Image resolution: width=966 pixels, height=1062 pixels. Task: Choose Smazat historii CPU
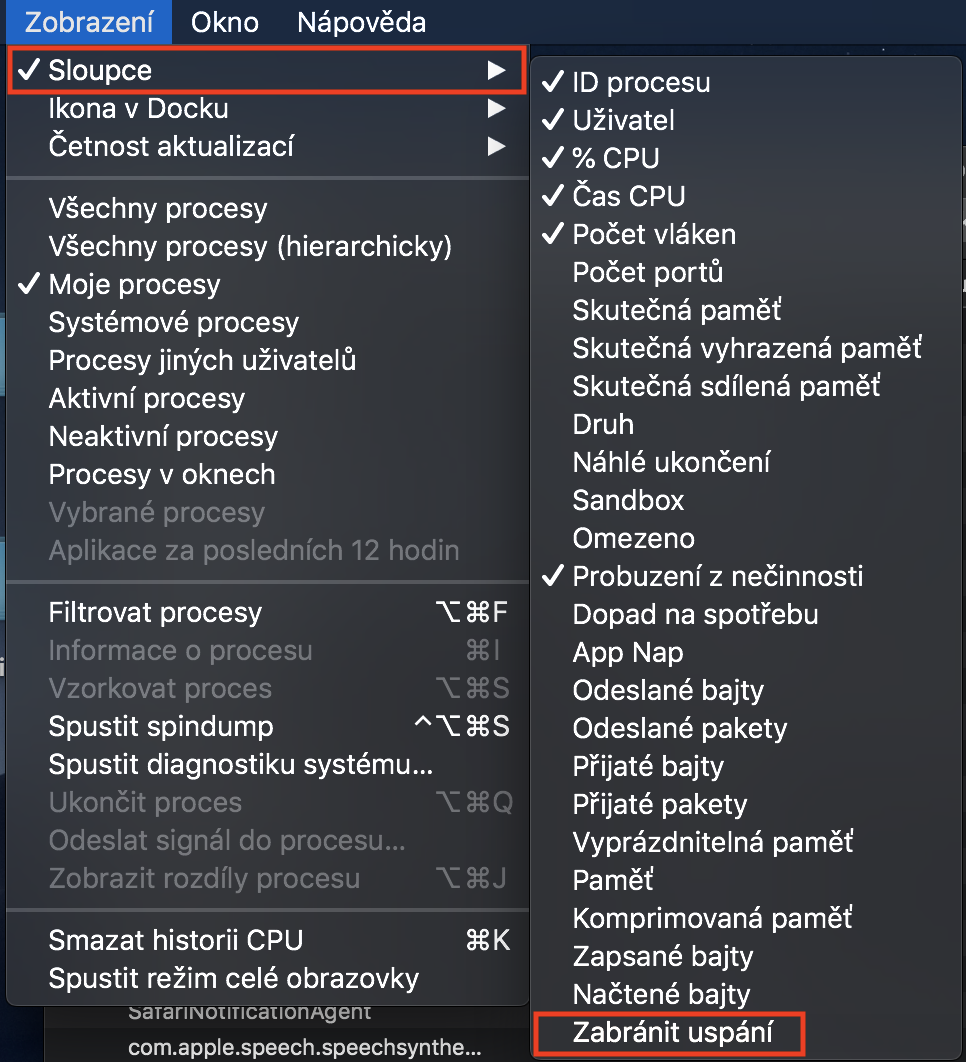click(175, 941)
